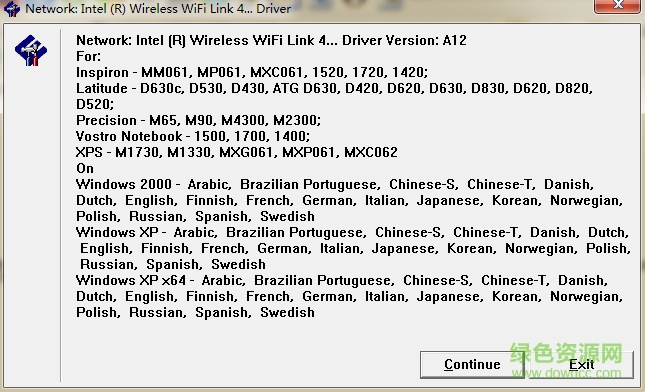Screen dimensions: 645x392
Task: Click the "XPS - M1730, M1330" line
Action: [x=237, y=153]
